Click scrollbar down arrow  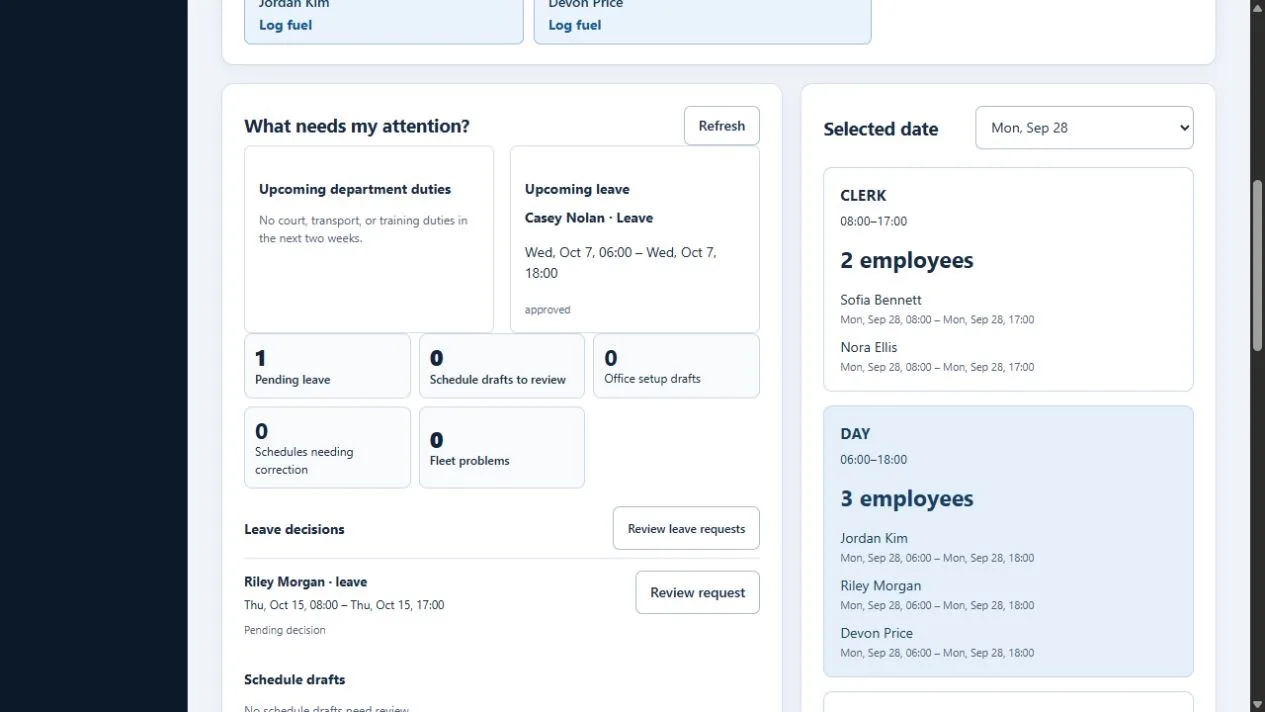click(1258, 704)
